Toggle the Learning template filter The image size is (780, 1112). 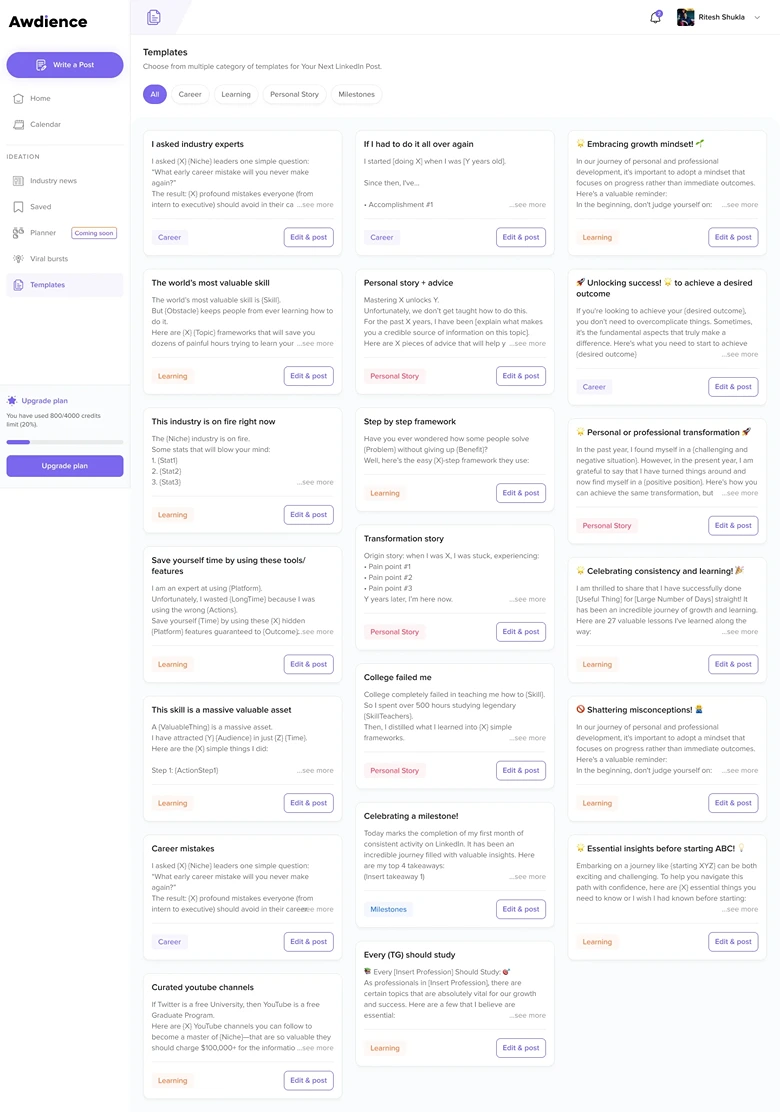[x=236, y=94]
